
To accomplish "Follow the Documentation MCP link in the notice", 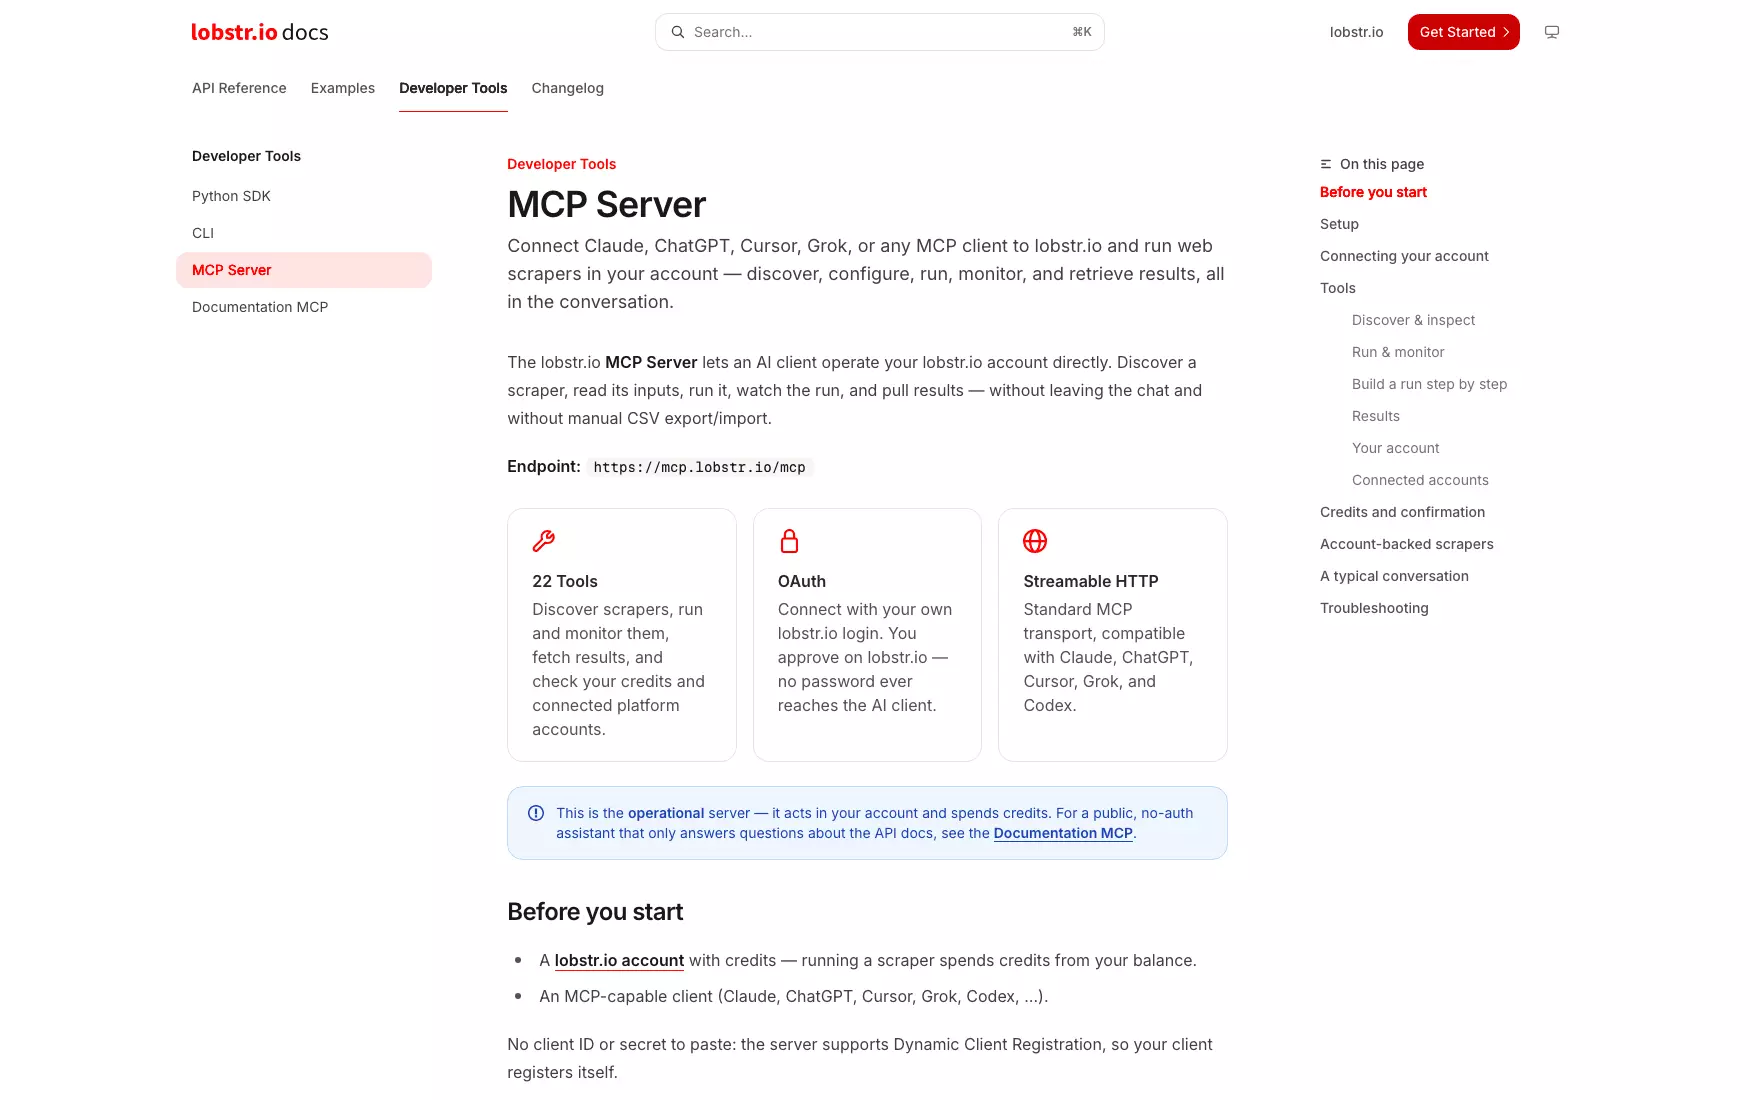I will (x=1063, y=833).
